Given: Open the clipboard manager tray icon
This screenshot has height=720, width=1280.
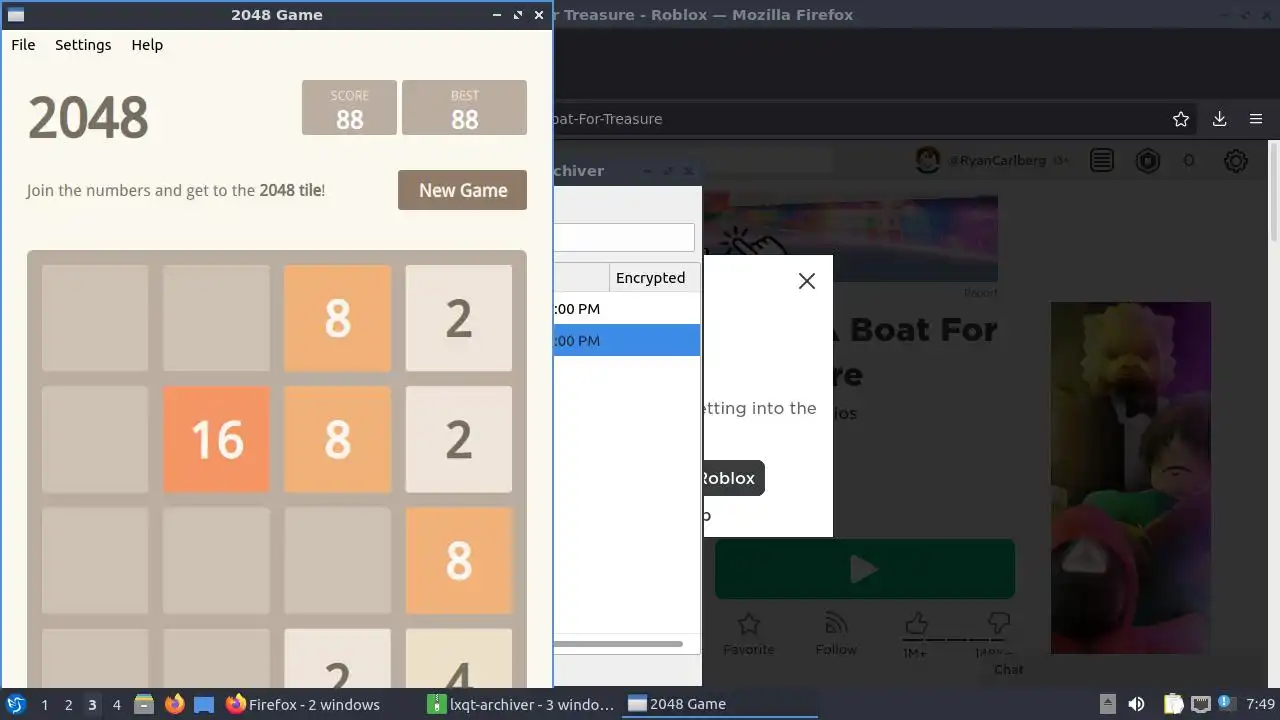Looking at the screenshot, I should click(1173, 704).
